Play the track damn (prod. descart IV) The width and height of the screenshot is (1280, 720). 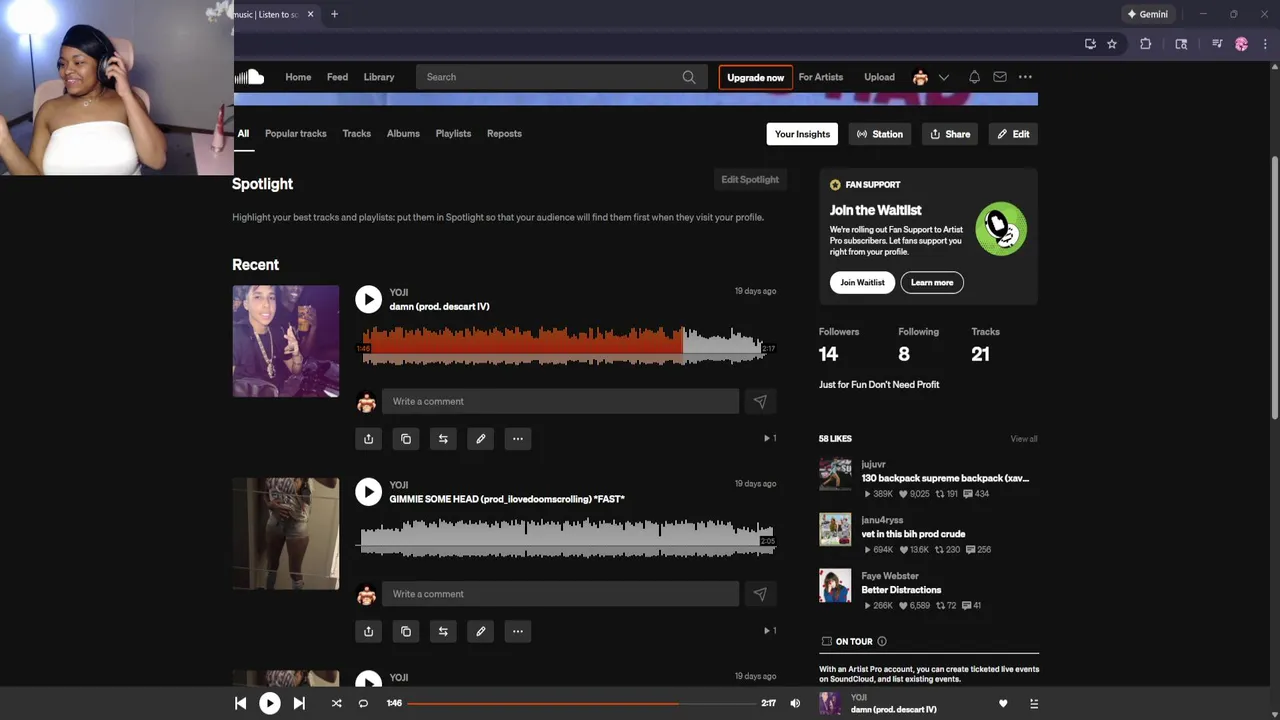(368, 299)
